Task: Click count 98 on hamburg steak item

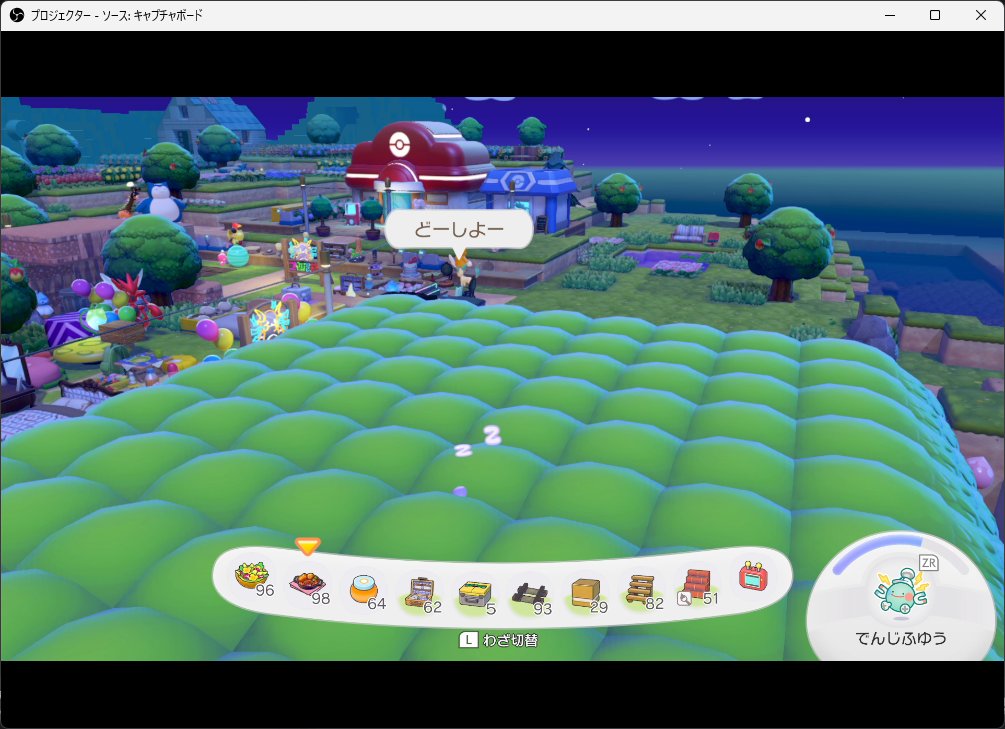Action: click(x=320, y=598)
